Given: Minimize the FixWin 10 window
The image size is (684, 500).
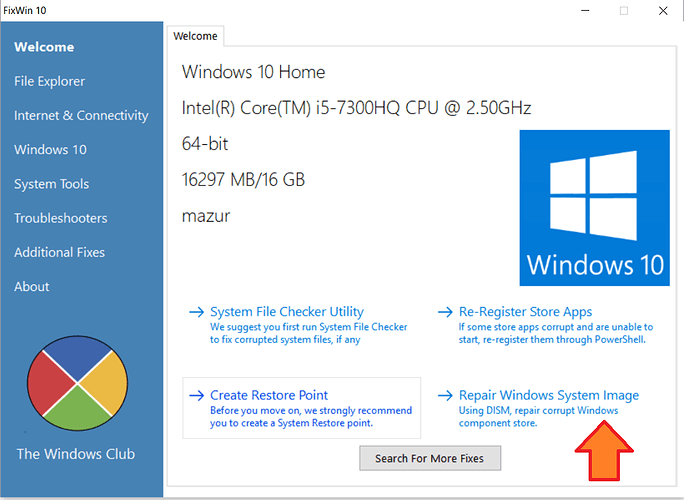Looking at the screenshot, I should 585,10.
